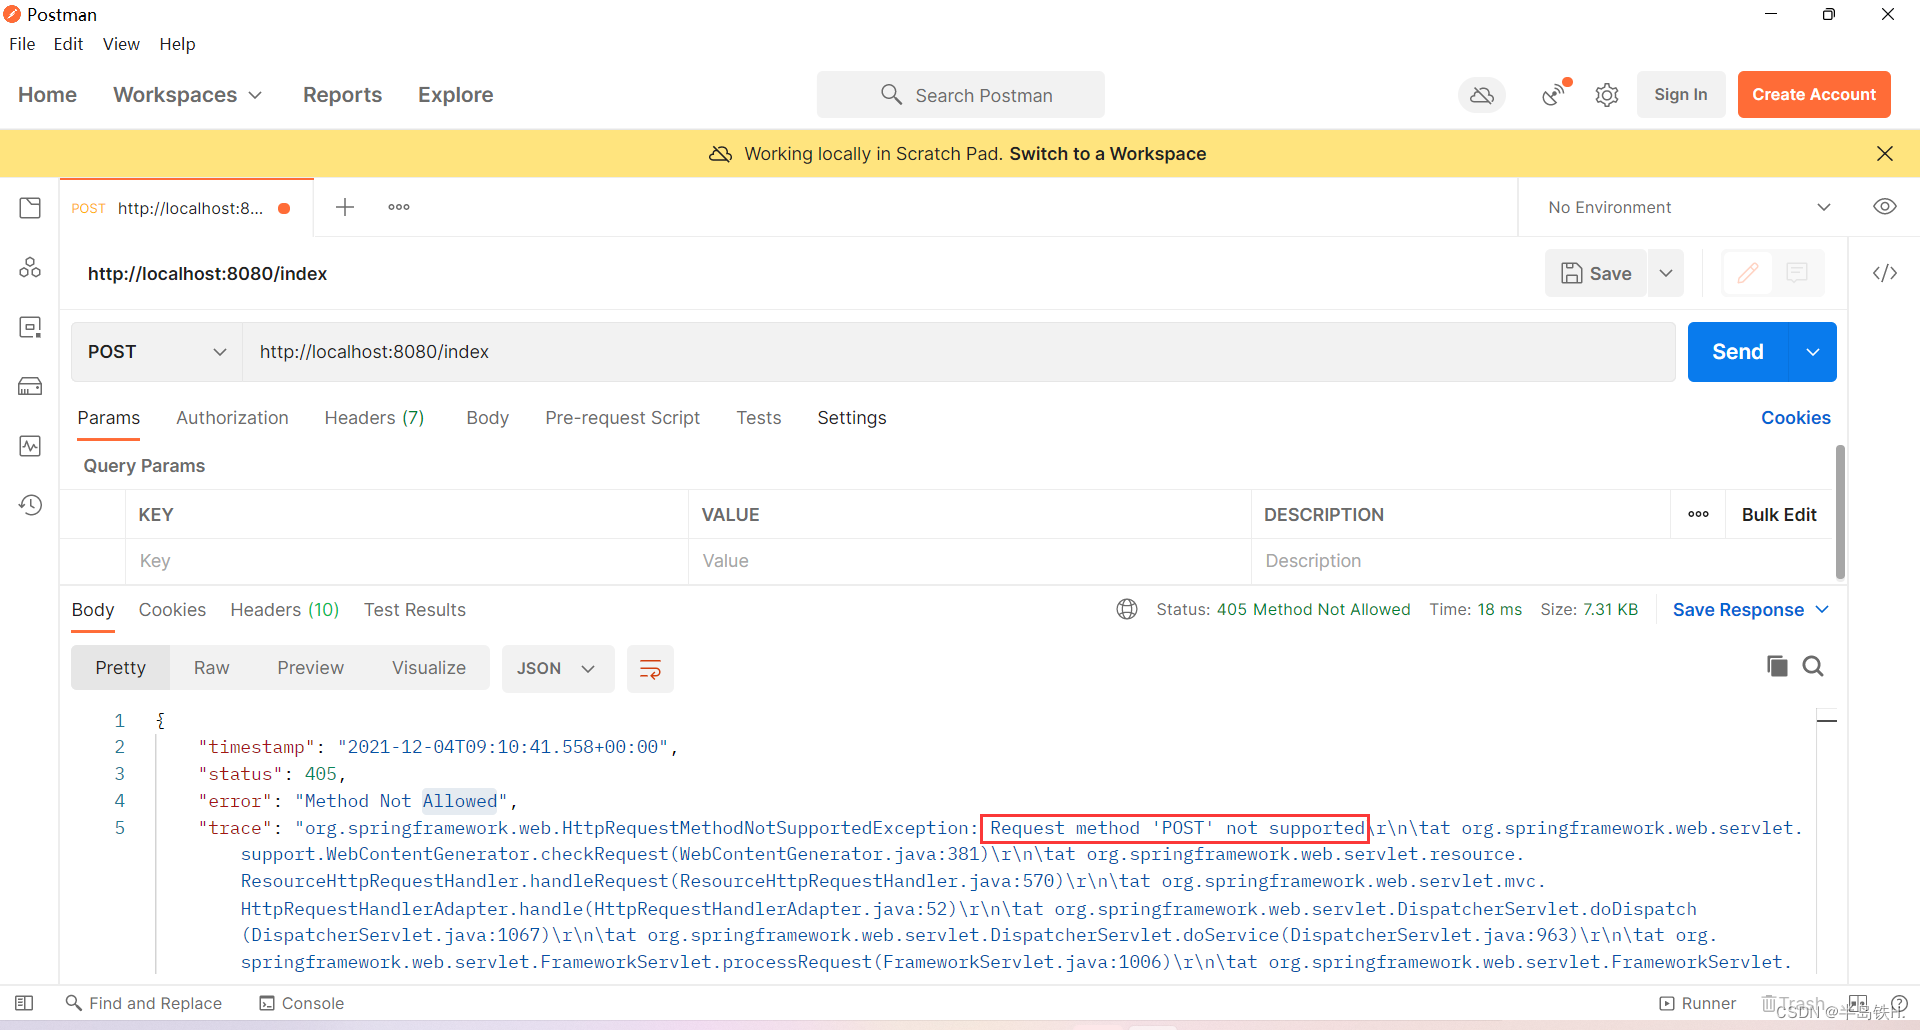Open the Pre-request Script tab
The width and height of the screenshot is (1920, 1030).
tap(622, 418)
